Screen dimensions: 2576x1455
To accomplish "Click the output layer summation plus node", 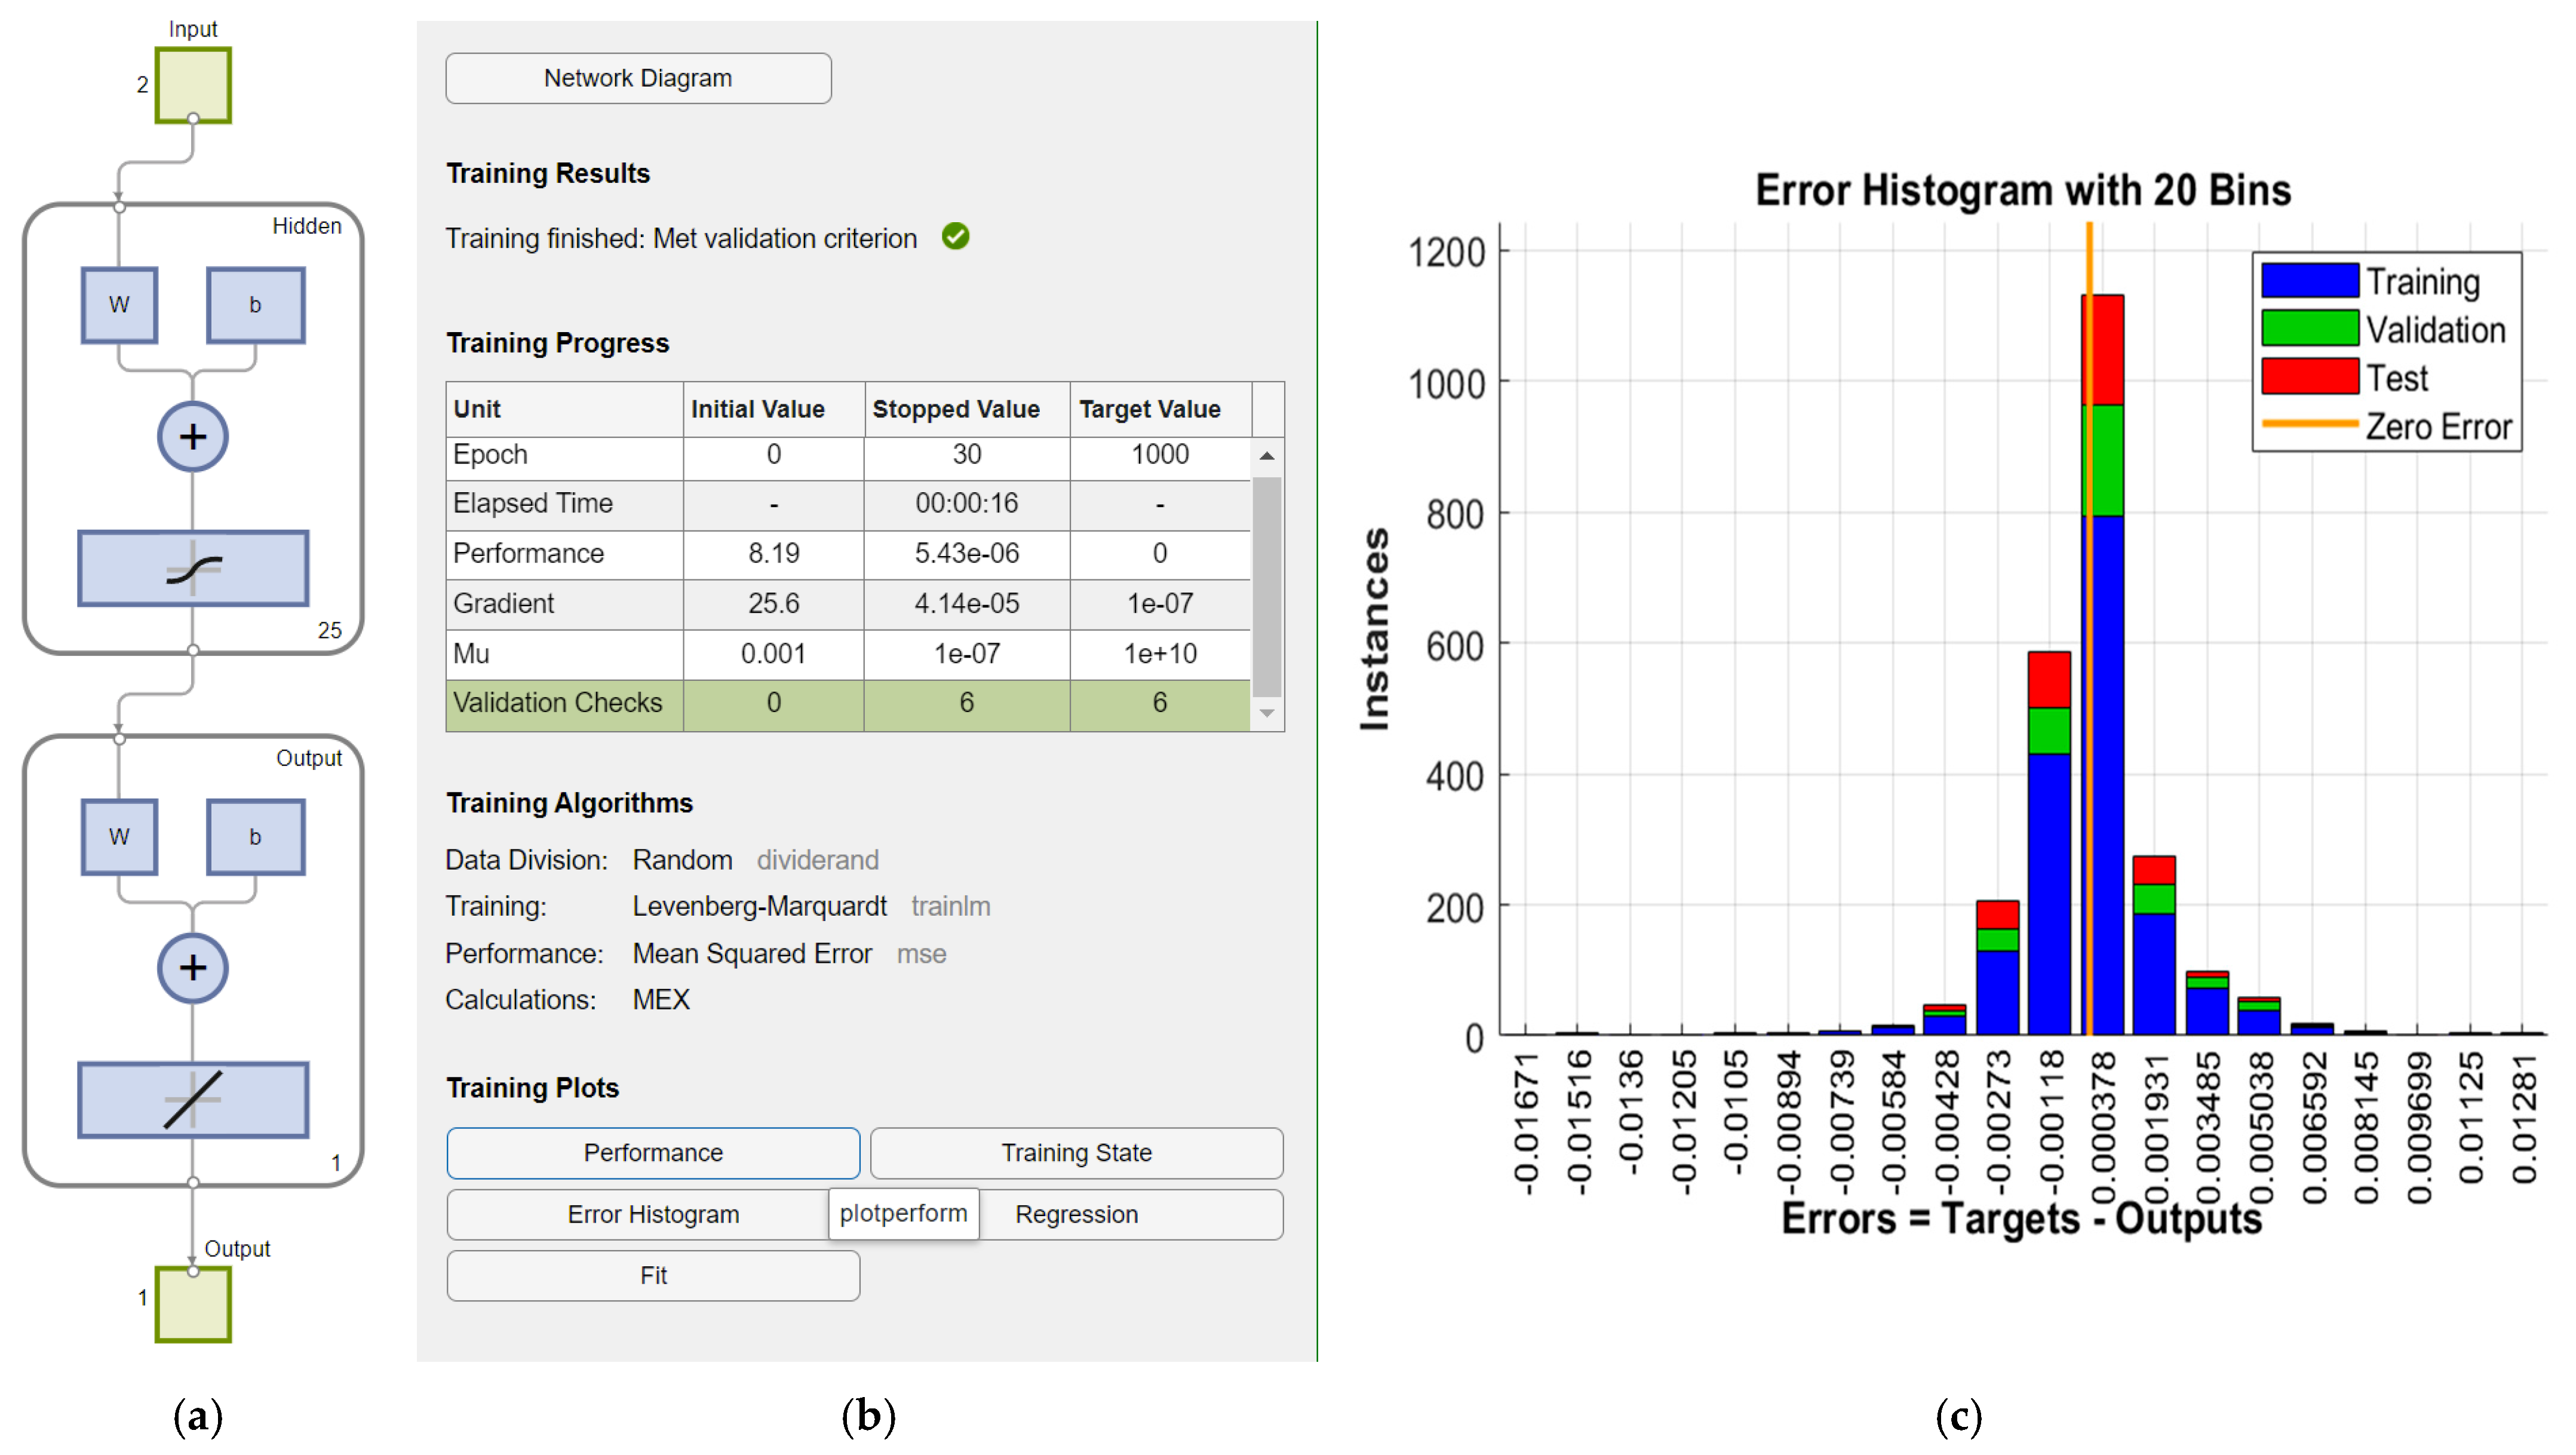I will point(193,968).
